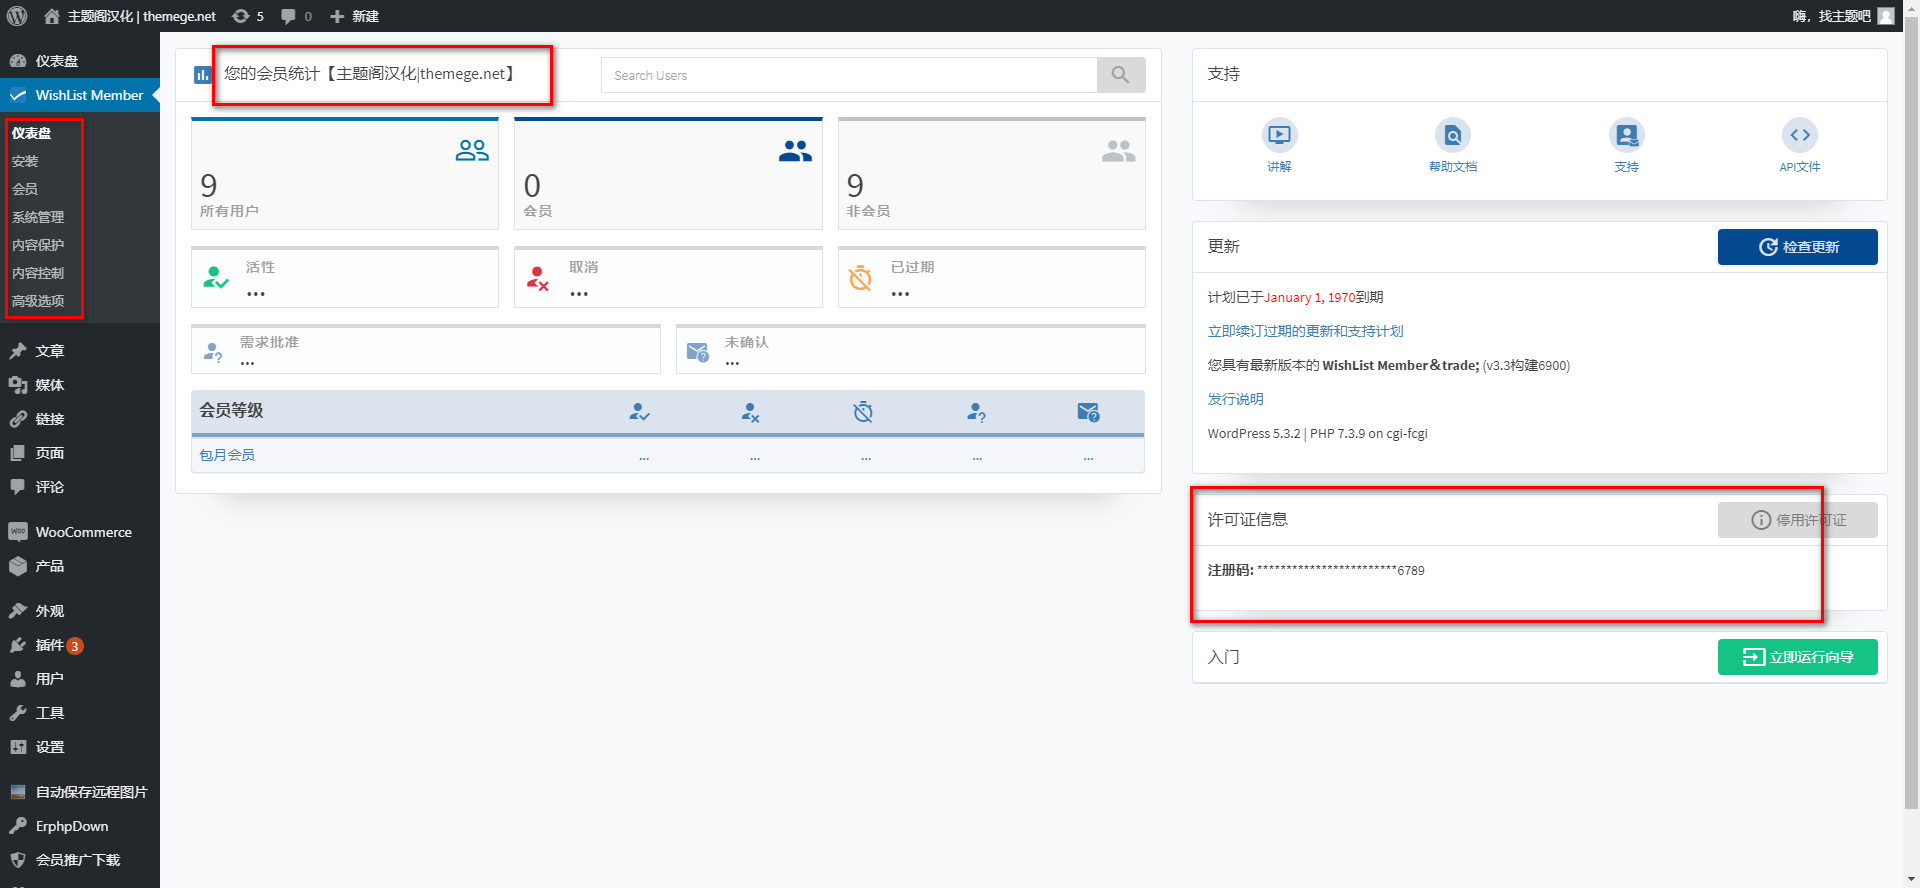Open the 插件 plugins sidebar menu

[x=80, y=645]
